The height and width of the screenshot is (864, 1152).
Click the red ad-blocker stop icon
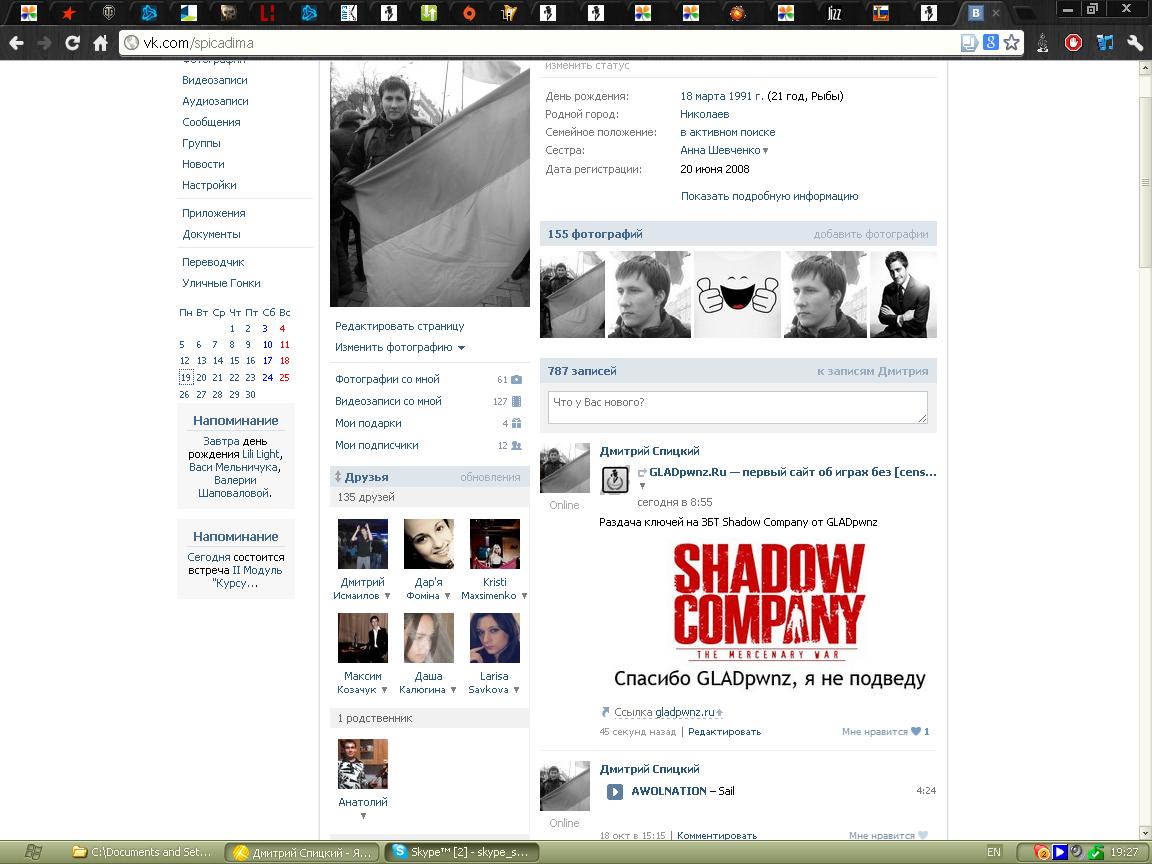(x=1074, y=43)
